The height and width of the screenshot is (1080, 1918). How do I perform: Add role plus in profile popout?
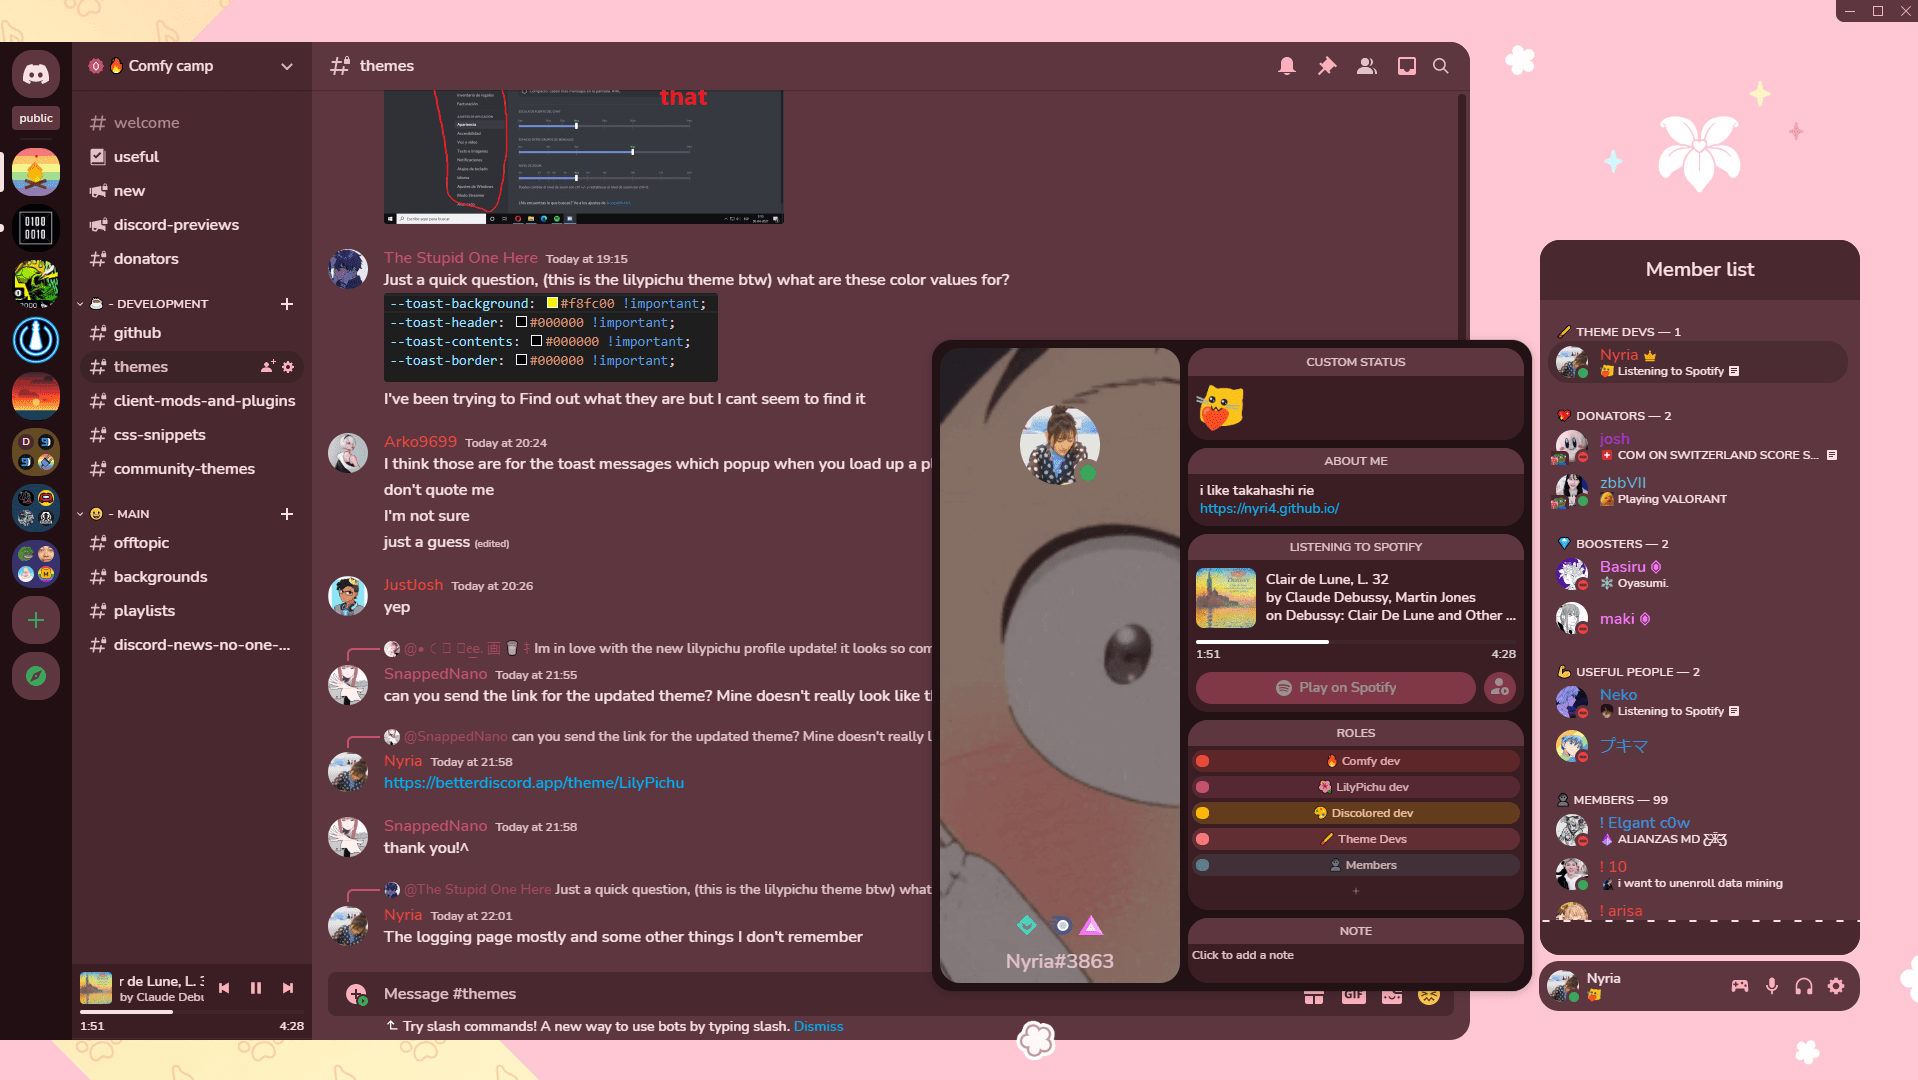[1356, 891]
